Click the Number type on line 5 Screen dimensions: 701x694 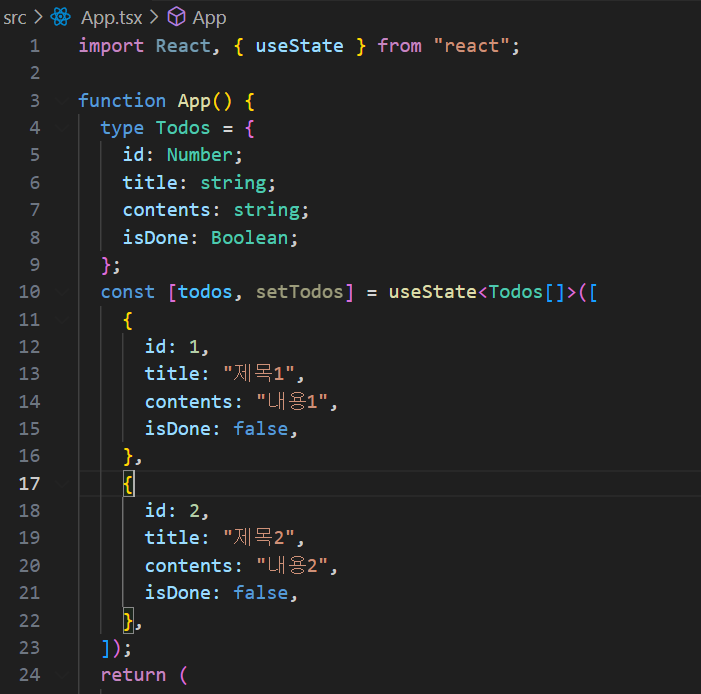[199, 155]
